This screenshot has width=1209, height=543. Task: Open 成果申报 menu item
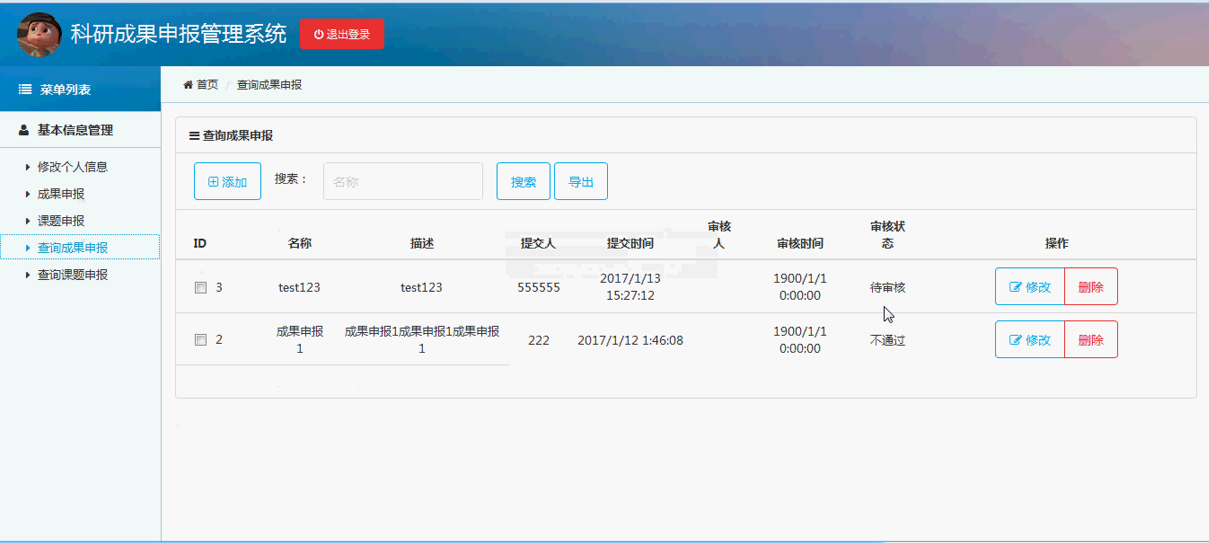click(60, 194)
